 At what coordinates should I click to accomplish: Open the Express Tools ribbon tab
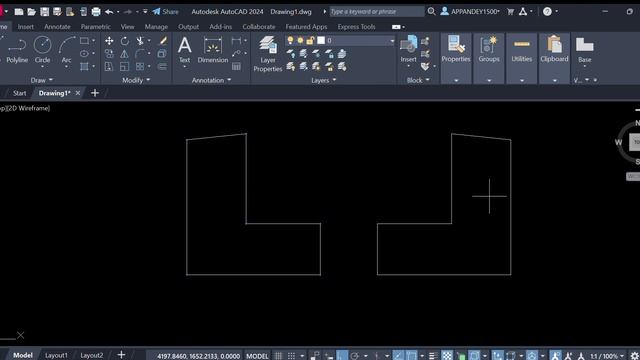[356, 27]
